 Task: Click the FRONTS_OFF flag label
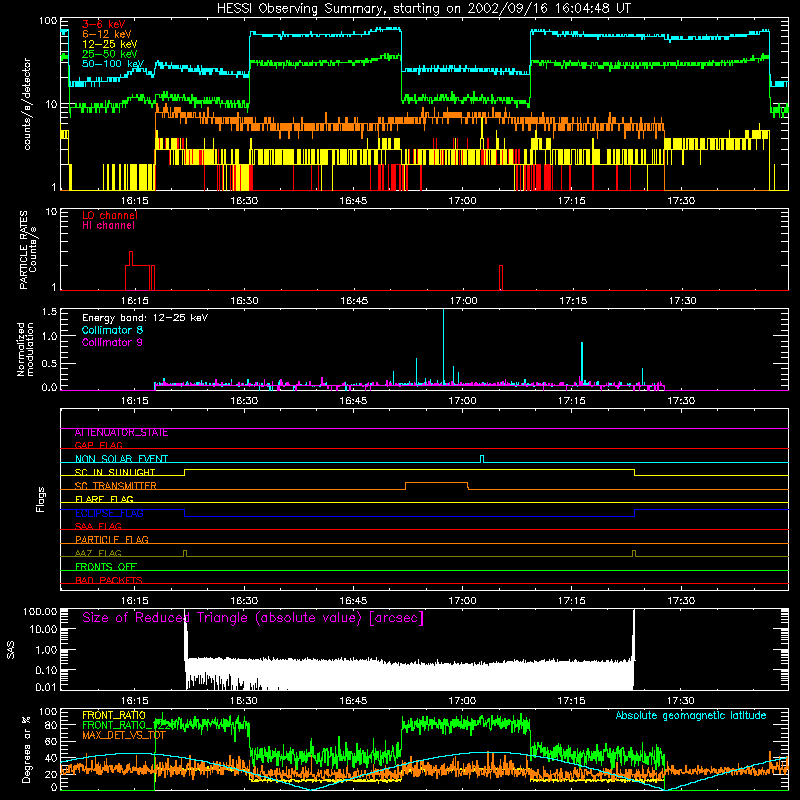point(106,567)
